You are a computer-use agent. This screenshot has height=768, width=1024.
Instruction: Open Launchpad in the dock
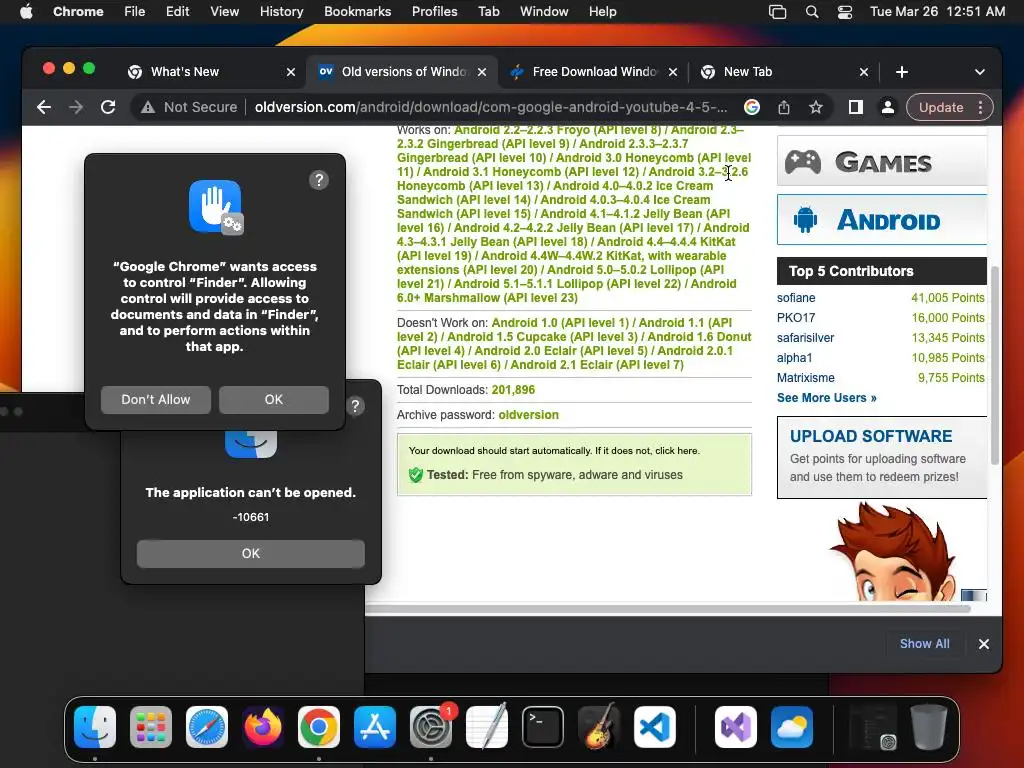click(151, 727)
